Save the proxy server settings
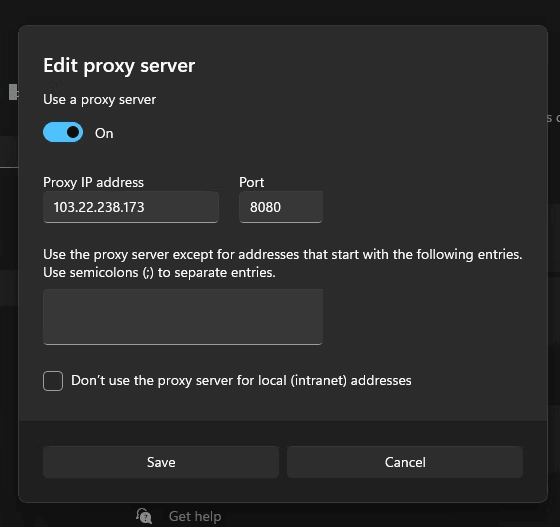This screenshot has height=527, width=560. tap(161, 462)
